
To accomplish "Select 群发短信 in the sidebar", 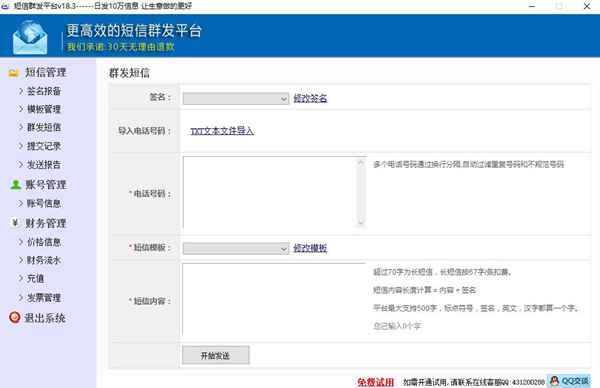I will (44, 127).
